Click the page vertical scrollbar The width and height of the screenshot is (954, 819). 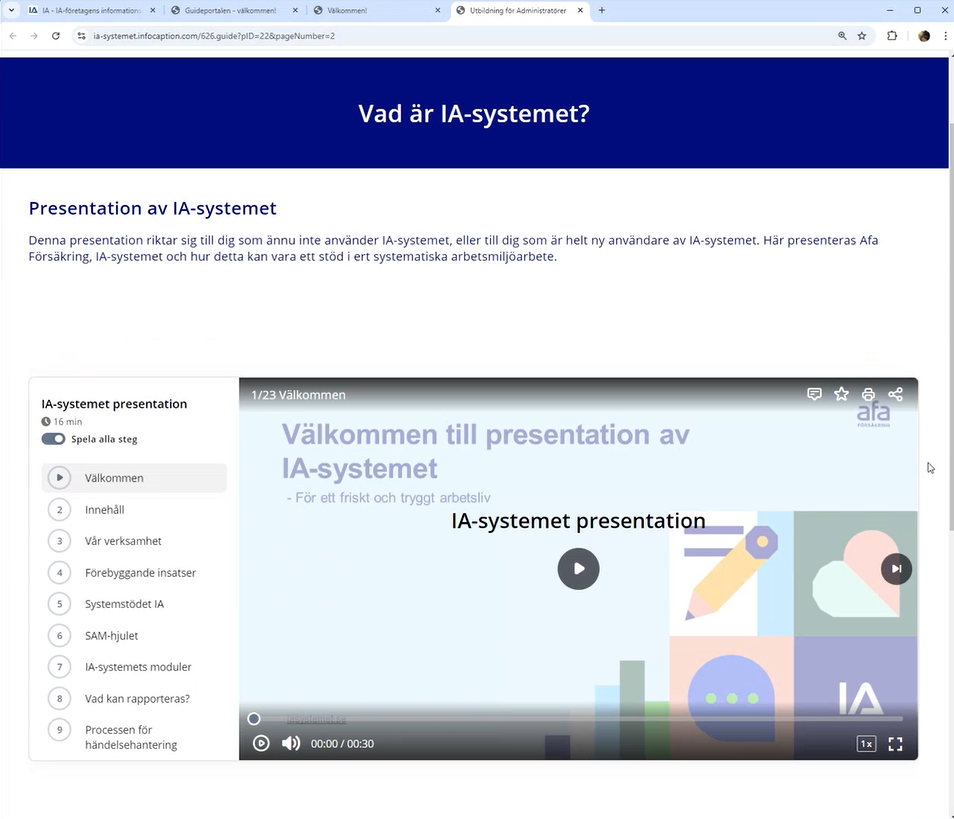click(x=951, y=326)
